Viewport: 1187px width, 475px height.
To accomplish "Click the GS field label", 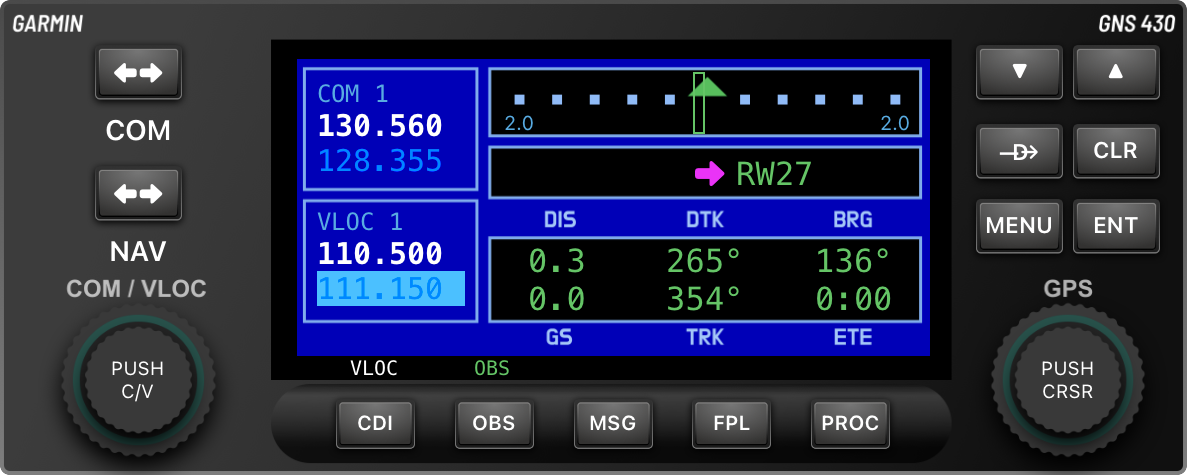I will 559,338.
